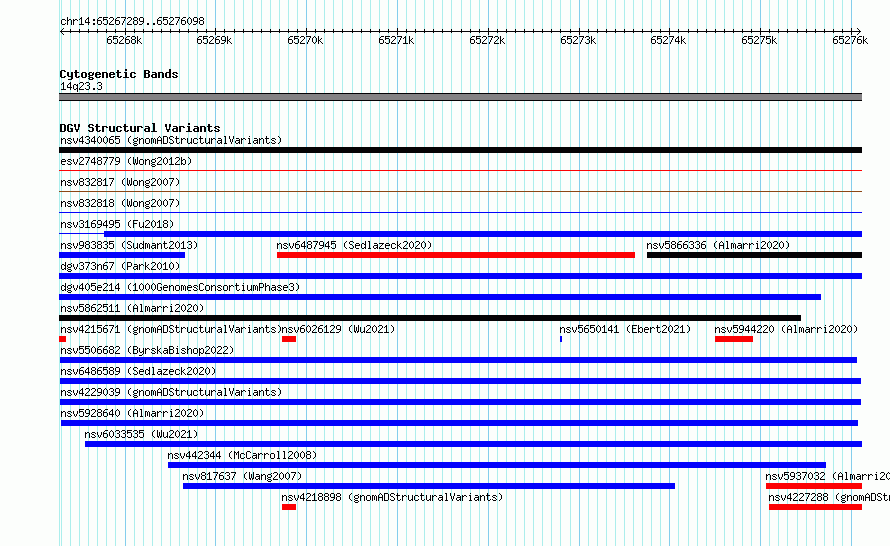
Task: Click the tiny blue nsv5650141 marker
Action: click(561, 339)
